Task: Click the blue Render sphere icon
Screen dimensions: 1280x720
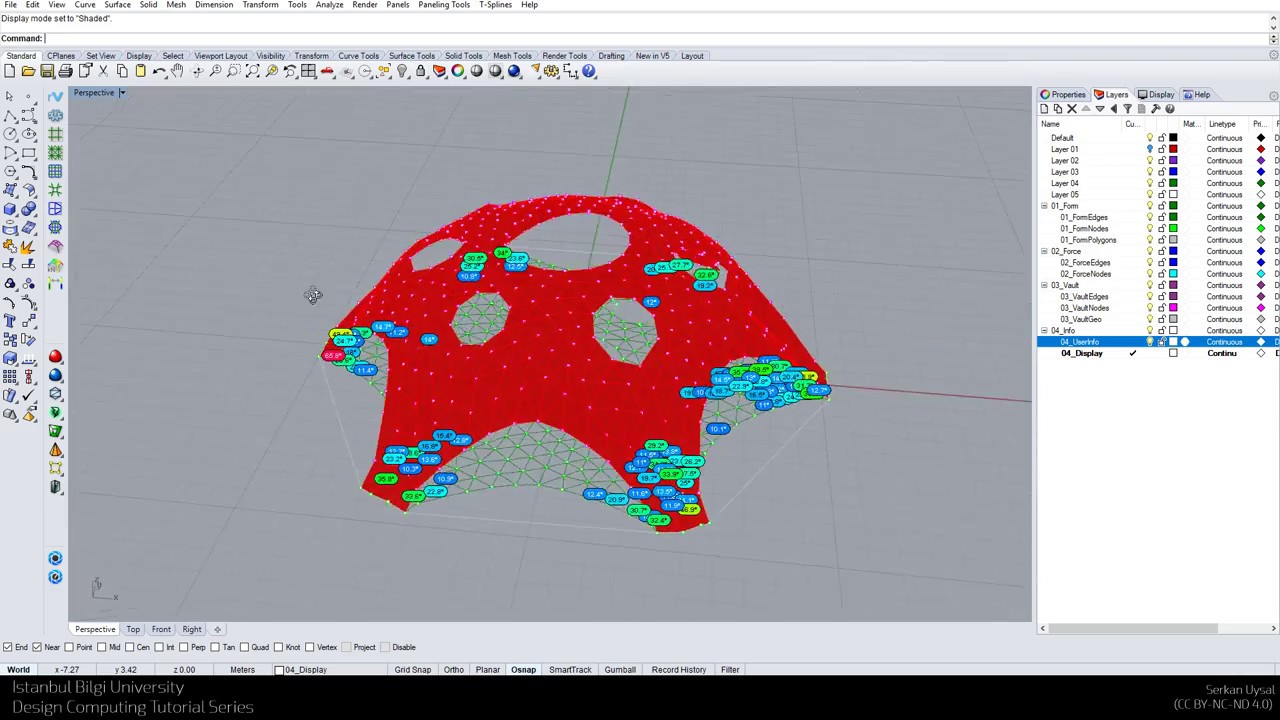Action: (514, 71)
